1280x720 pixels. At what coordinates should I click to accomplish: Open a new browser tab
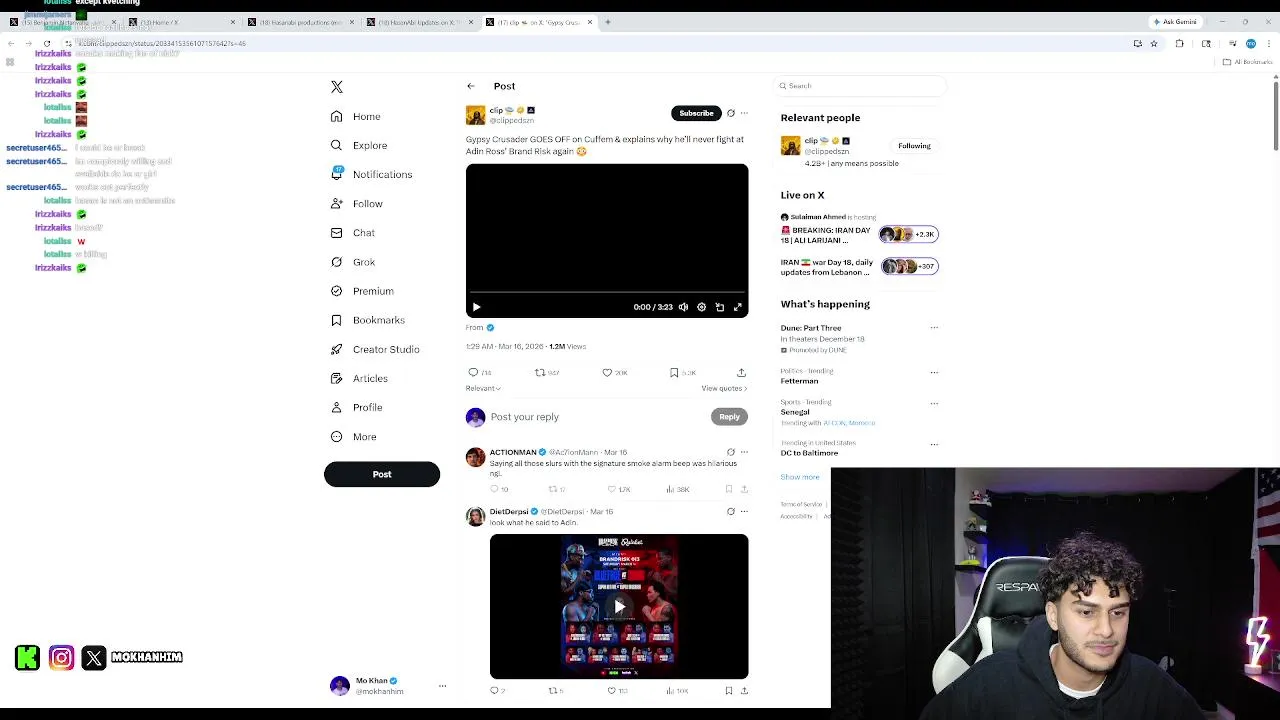[x=608, y=22]
